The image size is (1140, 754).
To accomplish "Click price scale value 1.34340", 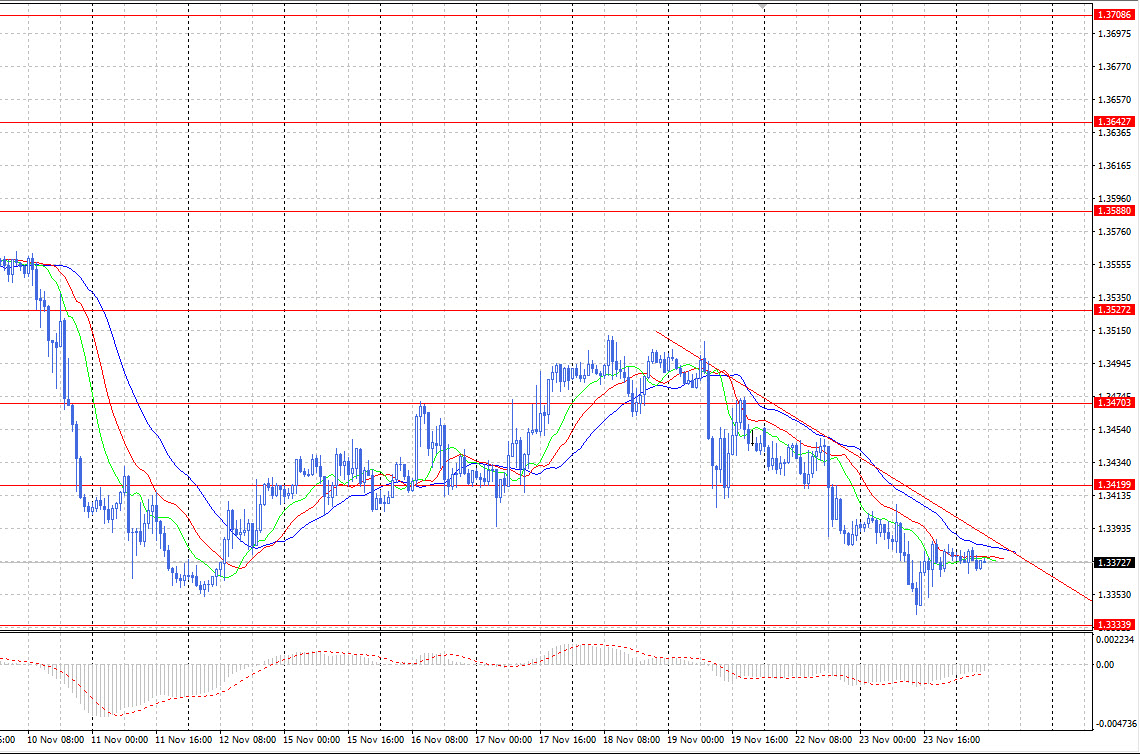I will click(x=1114, y=462).
